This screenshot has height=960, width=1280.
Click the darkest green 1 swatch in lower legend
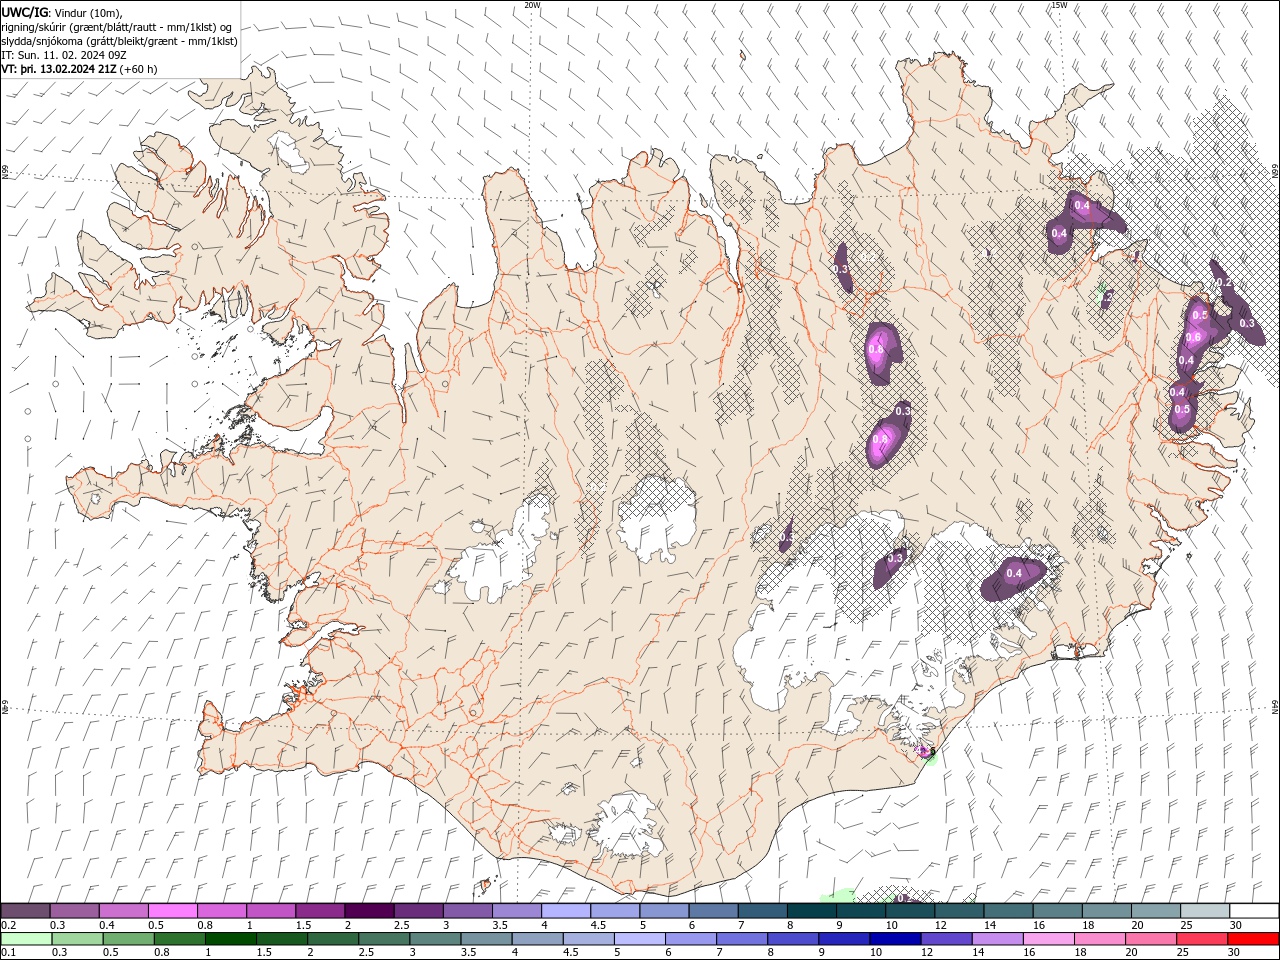[230, 939]
